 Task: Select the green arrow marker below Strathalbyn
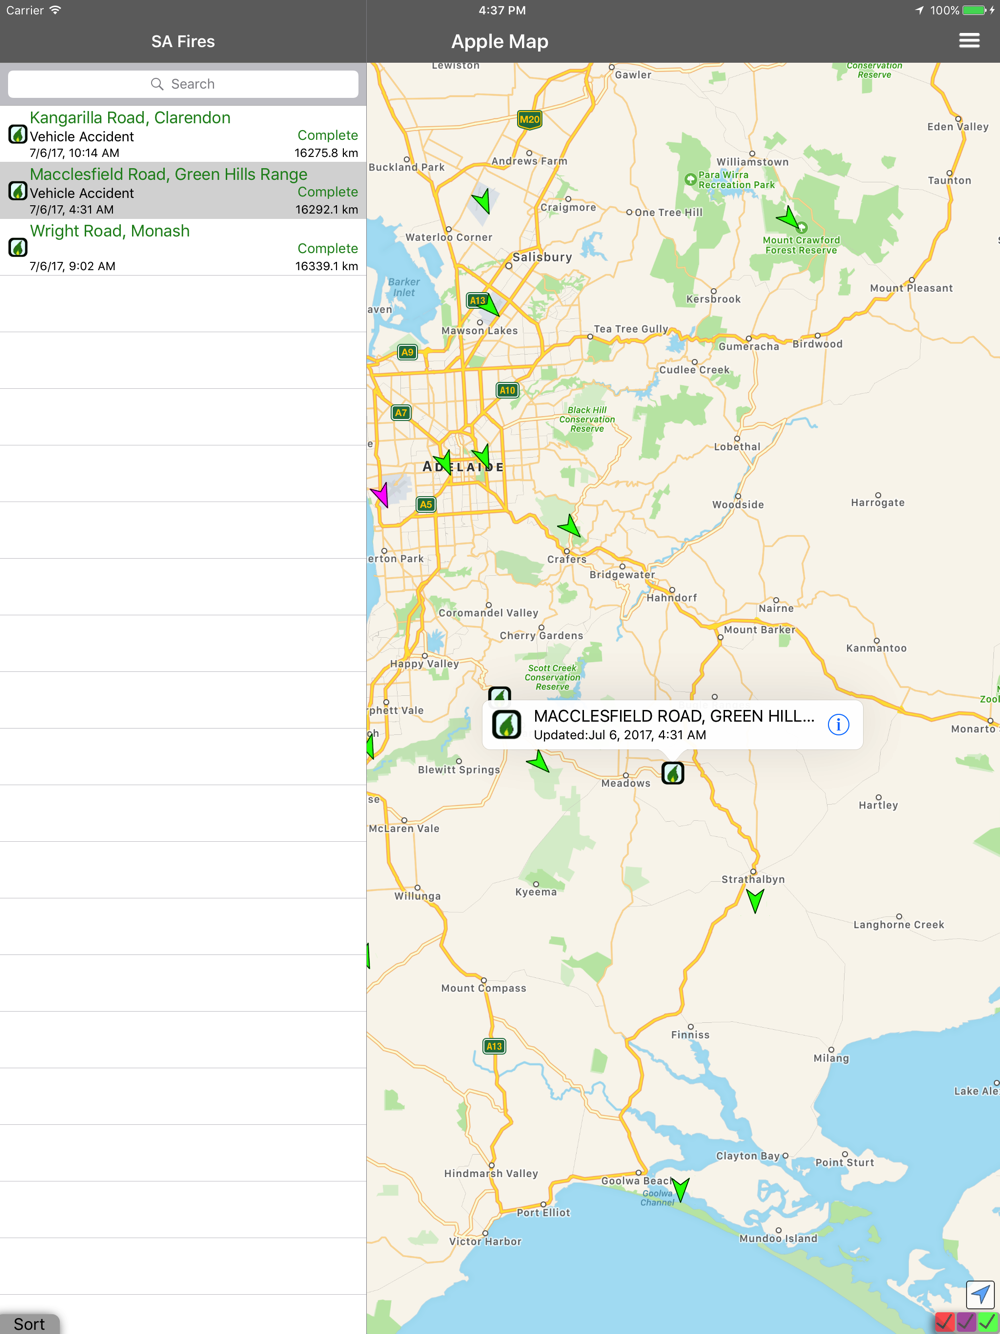pos(755,900)
